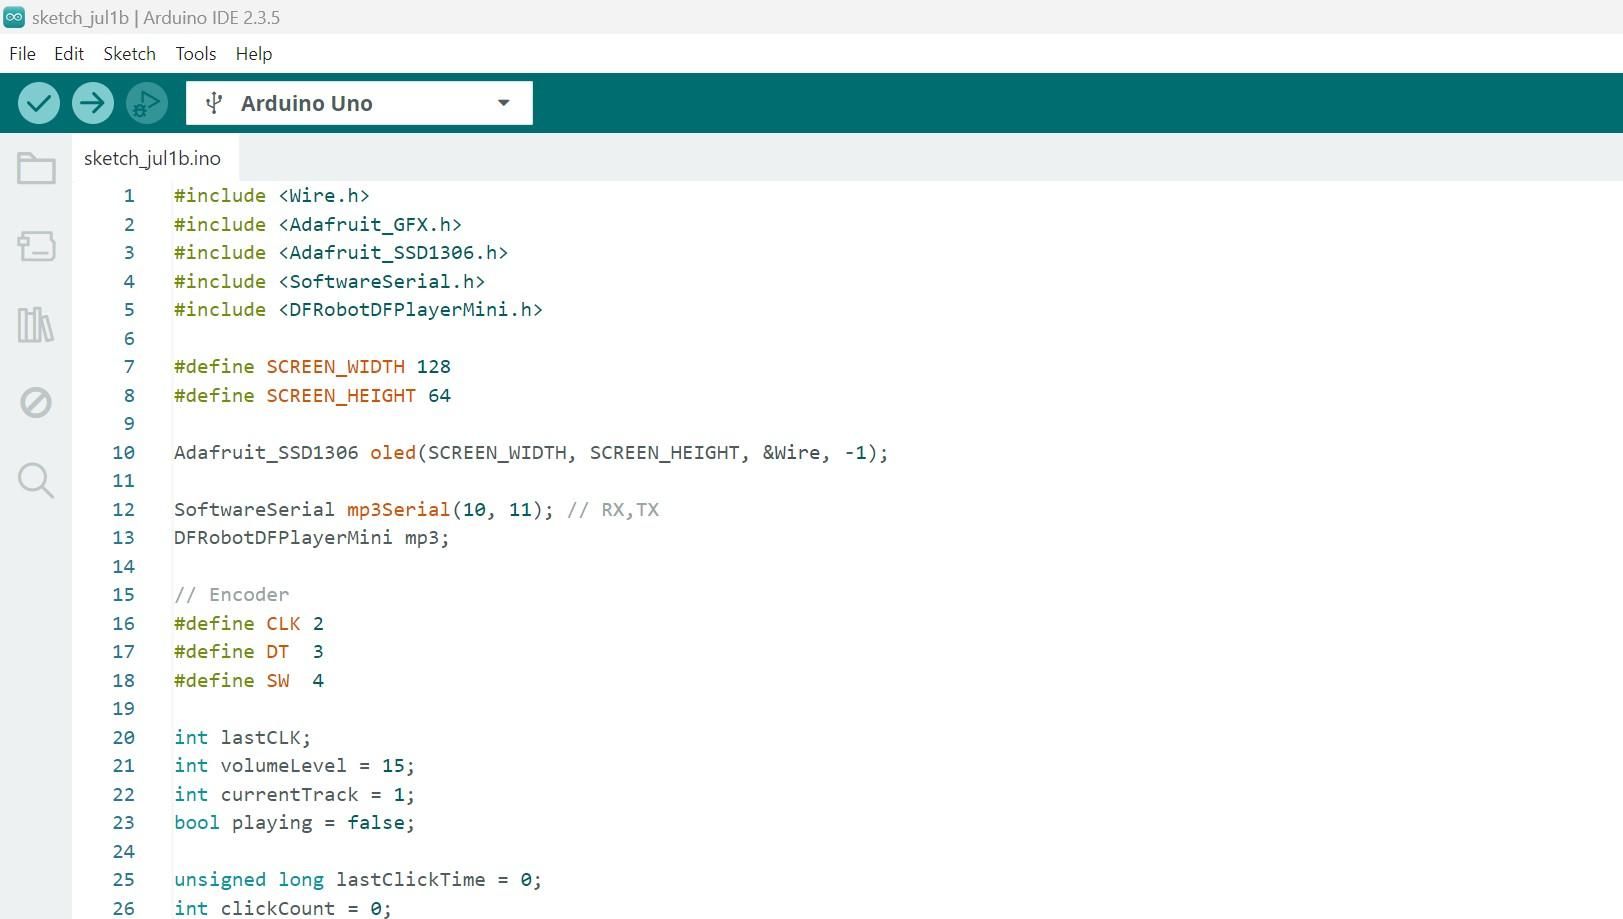The width and height of the screenshot is (1623, 919).
Task: Click line number 20 in gutter
Action: (123, 737)
